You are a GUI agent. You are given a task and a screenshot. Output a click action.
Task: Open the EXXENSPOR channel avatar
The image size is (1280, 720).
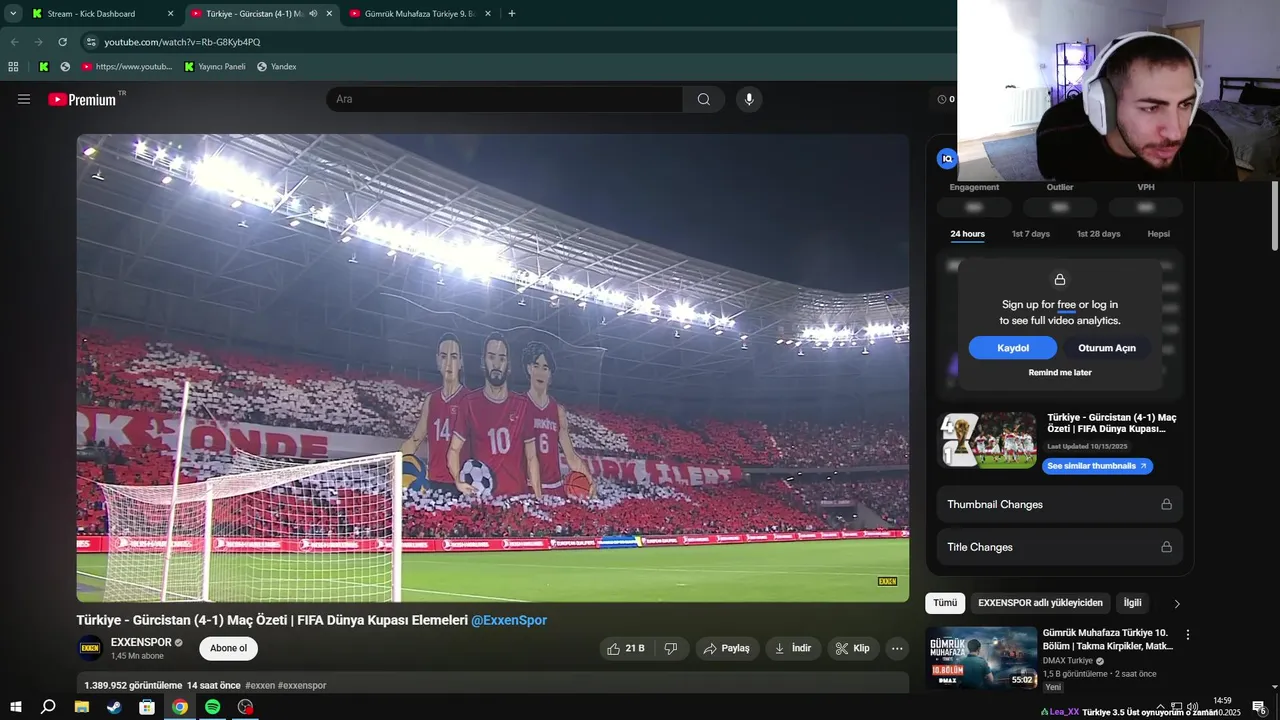(90, 648)
